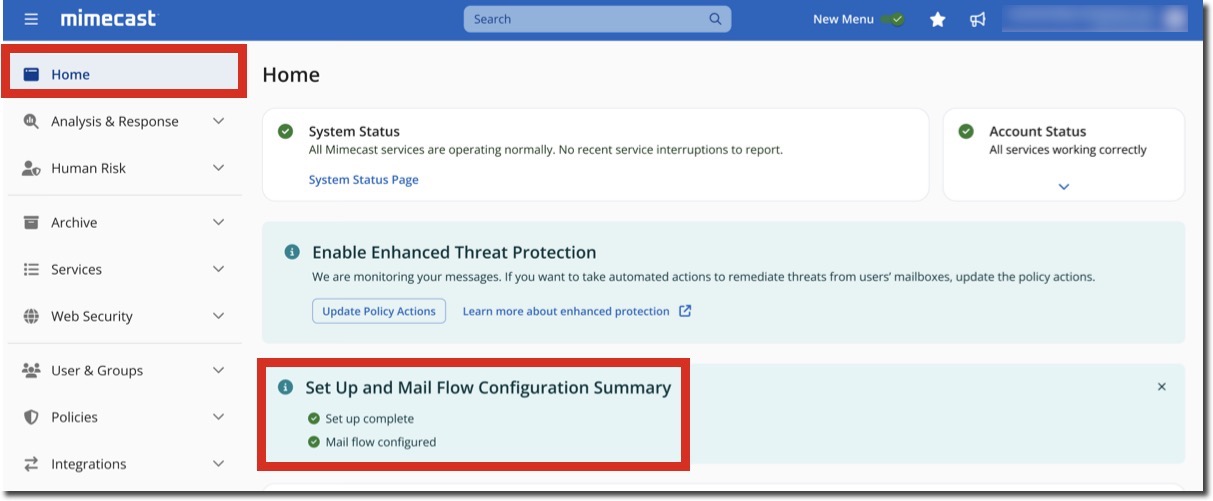
Task: Click the Enhanced Threat Protection info icon
Action: 292,252
